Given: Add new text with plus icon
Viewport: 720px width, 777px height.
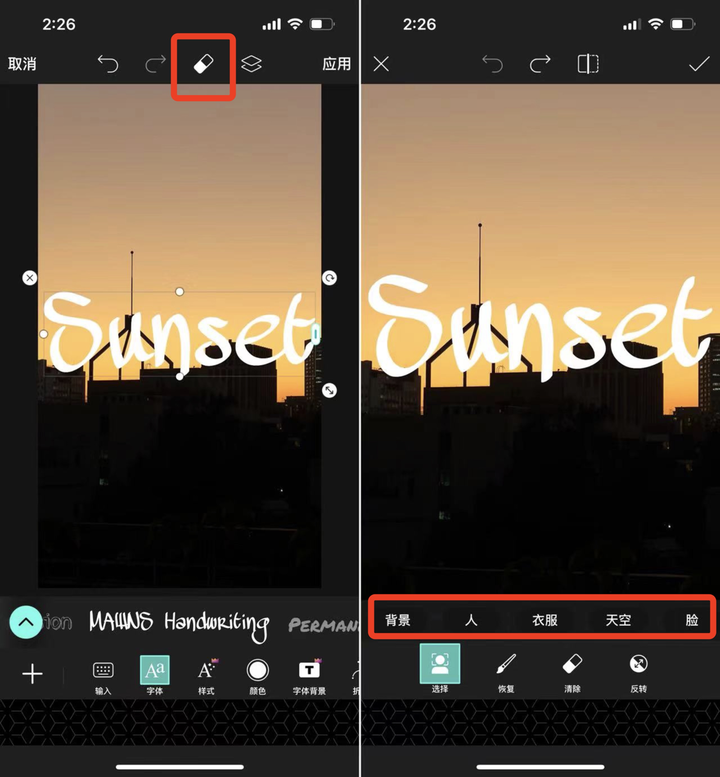Looking at the screenshot, I should (x=33, y=674).
